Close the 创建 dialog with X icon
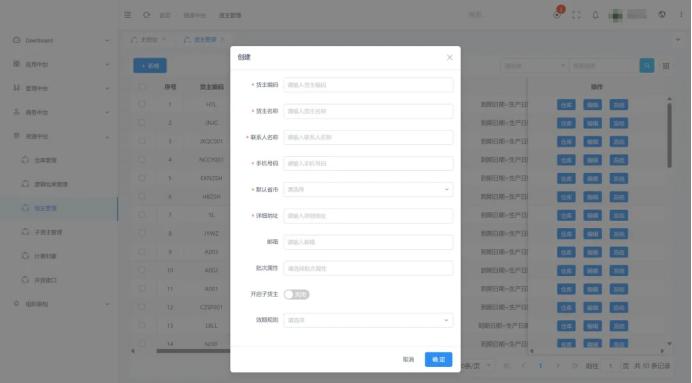 click(449, 57)
